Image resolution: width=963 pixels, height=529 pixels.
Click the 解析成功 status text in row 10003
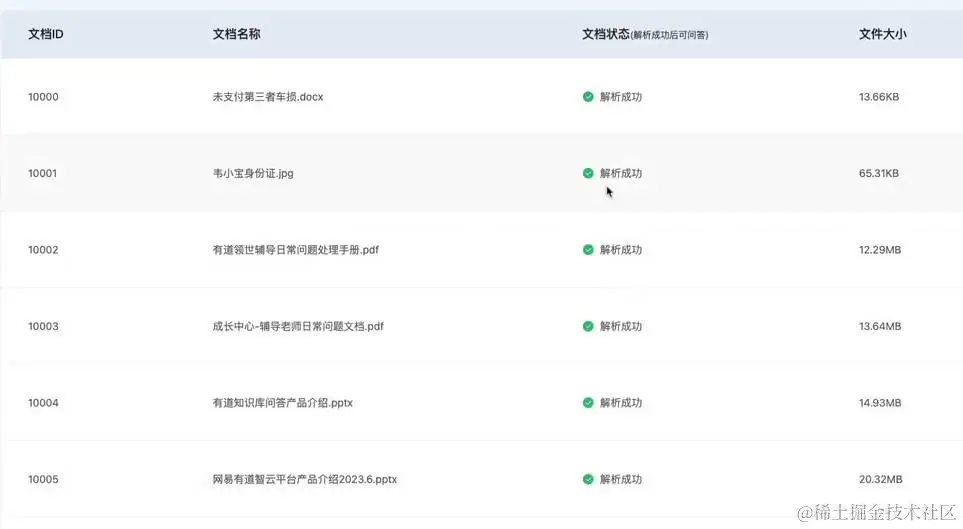[x=621, y=326]
